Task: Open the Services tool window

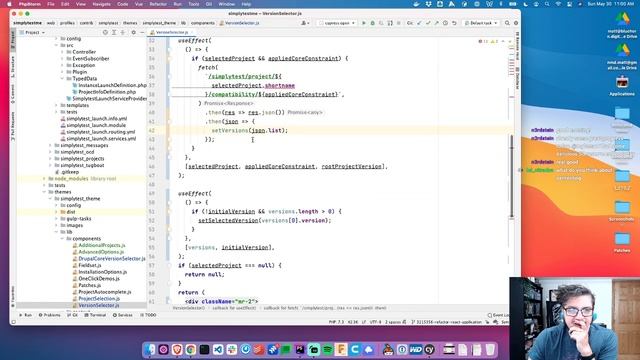Action: [x=122, y=315]
